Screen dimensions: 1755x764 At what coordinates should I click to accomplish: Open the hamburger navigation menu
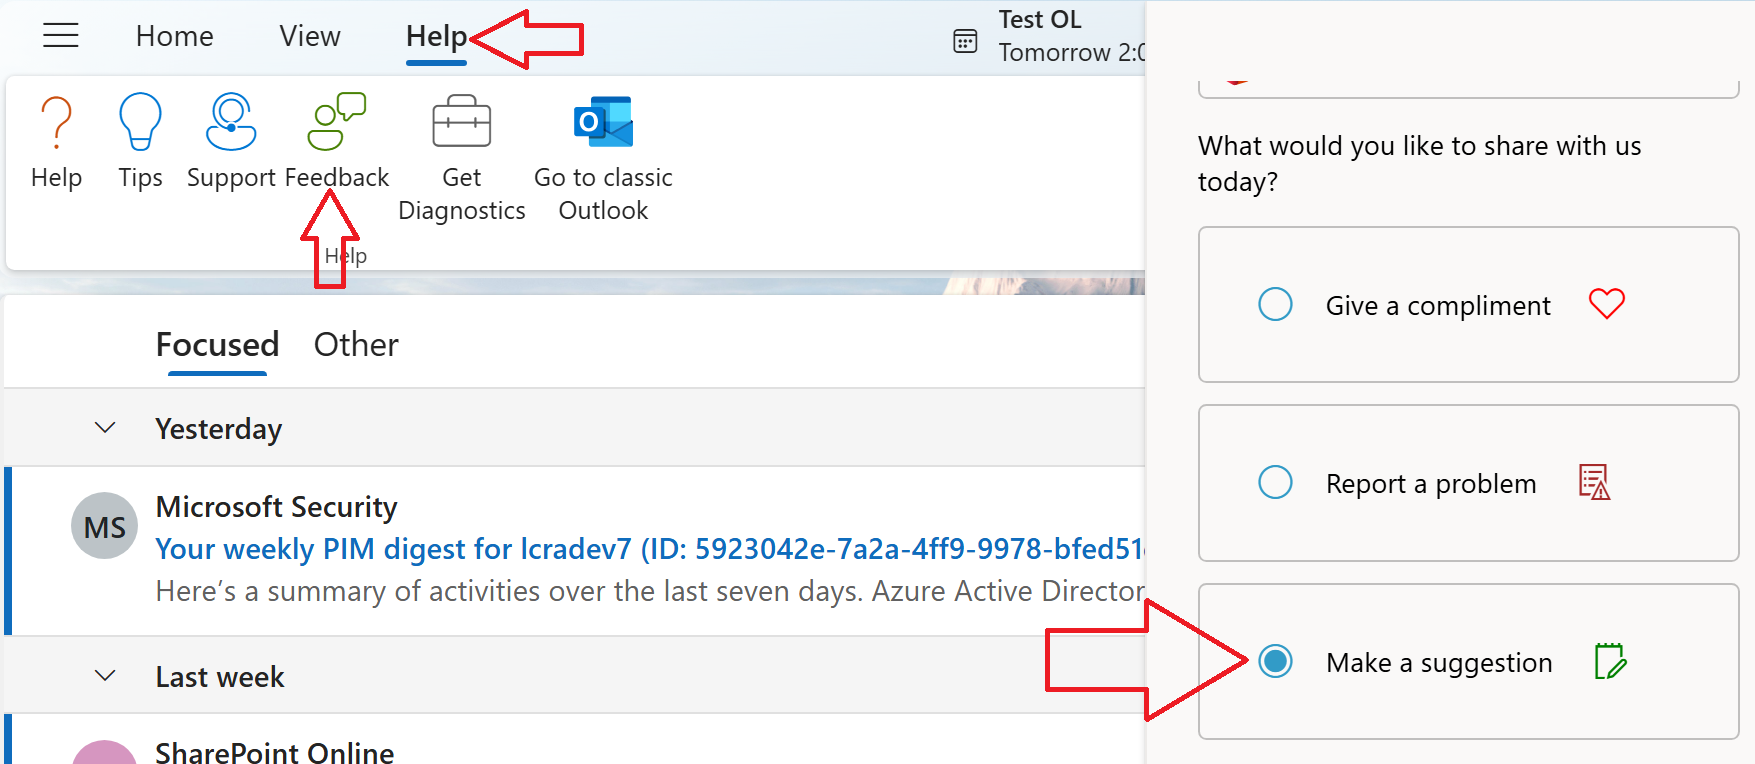60,35
